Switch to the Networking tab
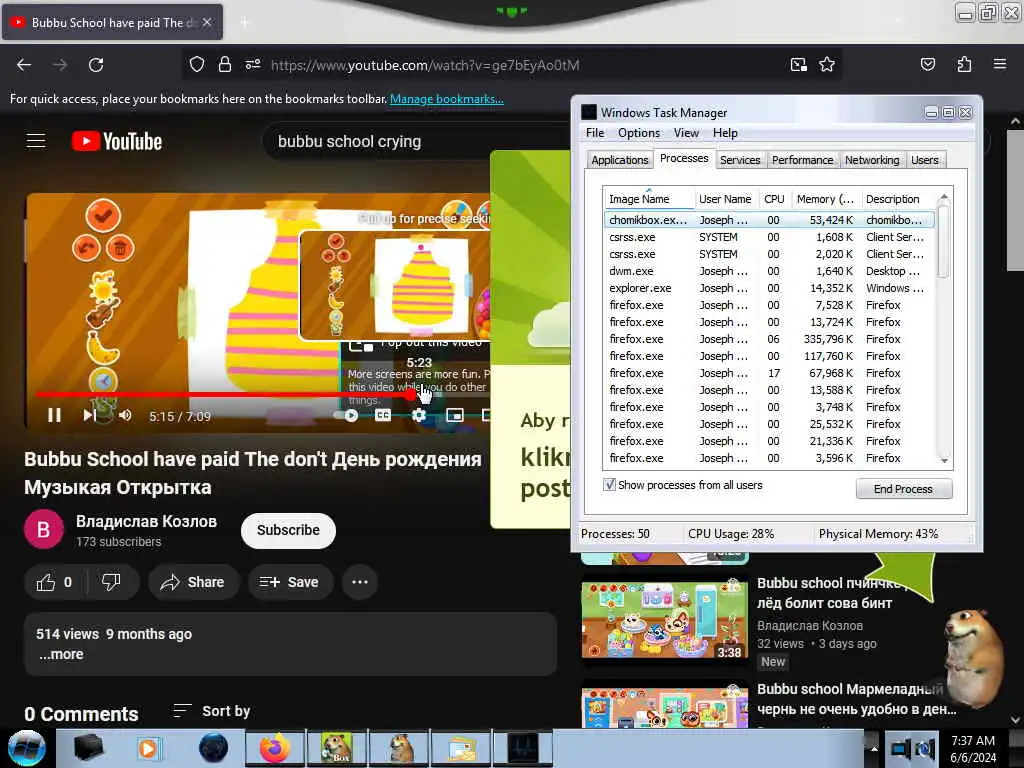The image size is (1024, 768). (872, 160)
